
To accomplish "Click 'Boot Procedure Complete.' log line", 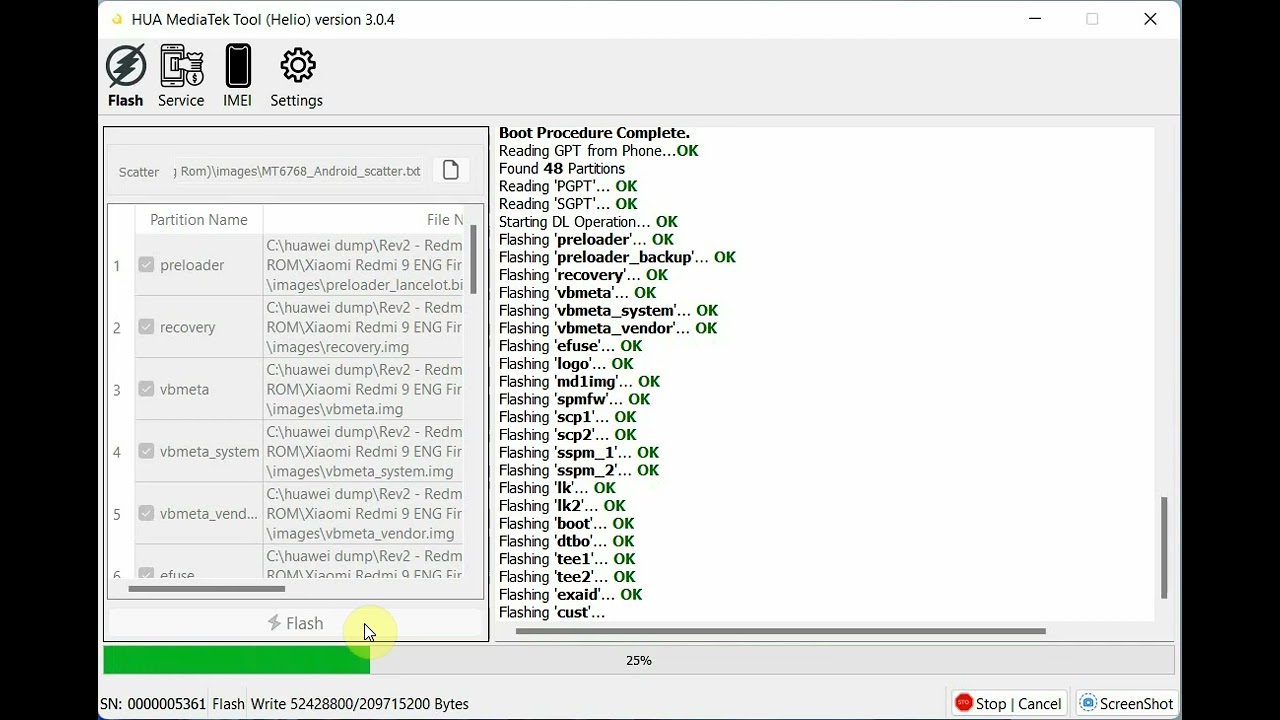I will coord(594,133).
